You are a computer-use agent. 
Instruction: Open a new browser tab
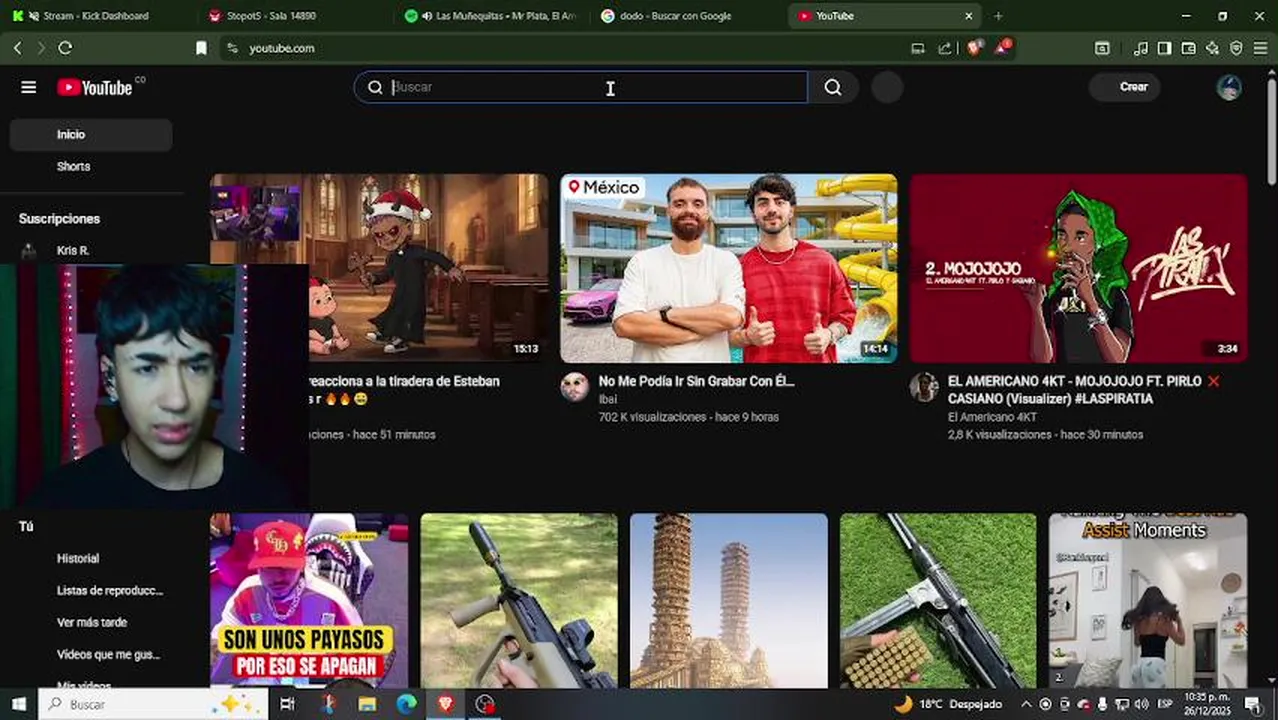click(998, 16)
